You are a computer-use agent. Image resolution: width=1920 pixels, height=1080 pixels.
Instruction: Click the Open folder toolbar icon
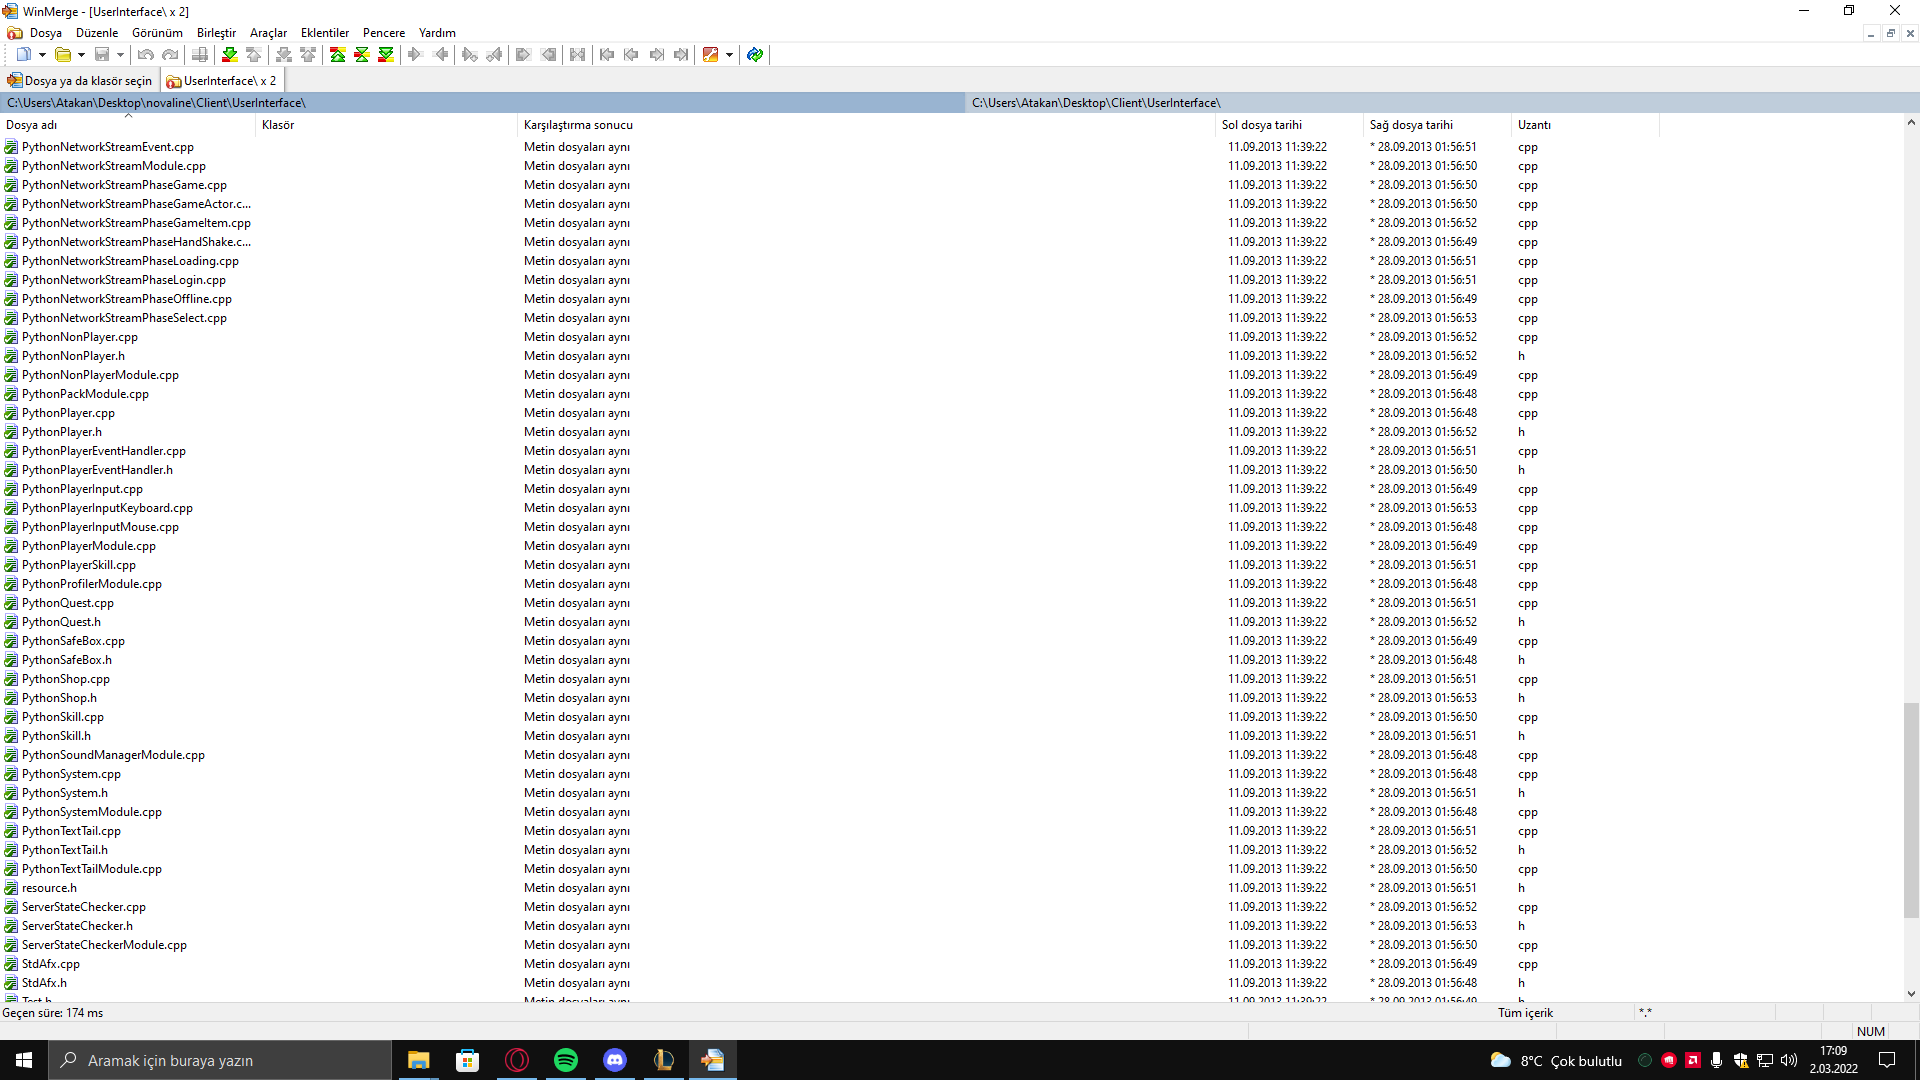click(x=62, y=55)
